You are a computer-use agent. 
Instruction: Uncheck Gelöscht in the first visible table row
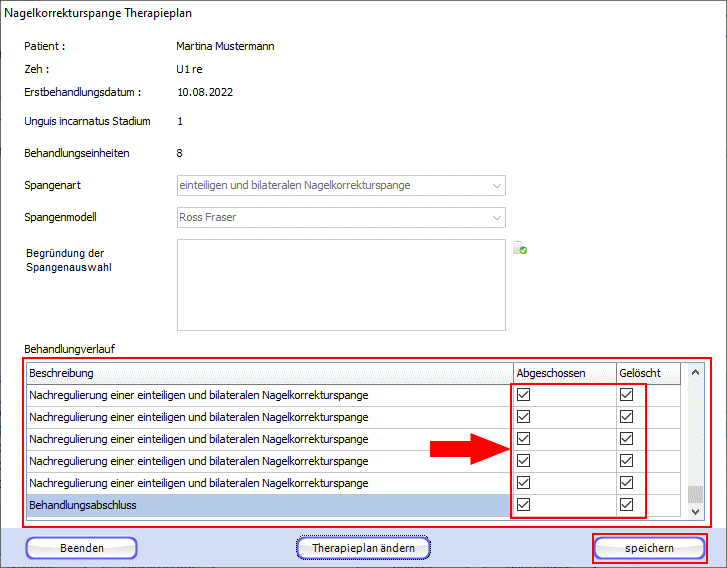click(627, 395)
